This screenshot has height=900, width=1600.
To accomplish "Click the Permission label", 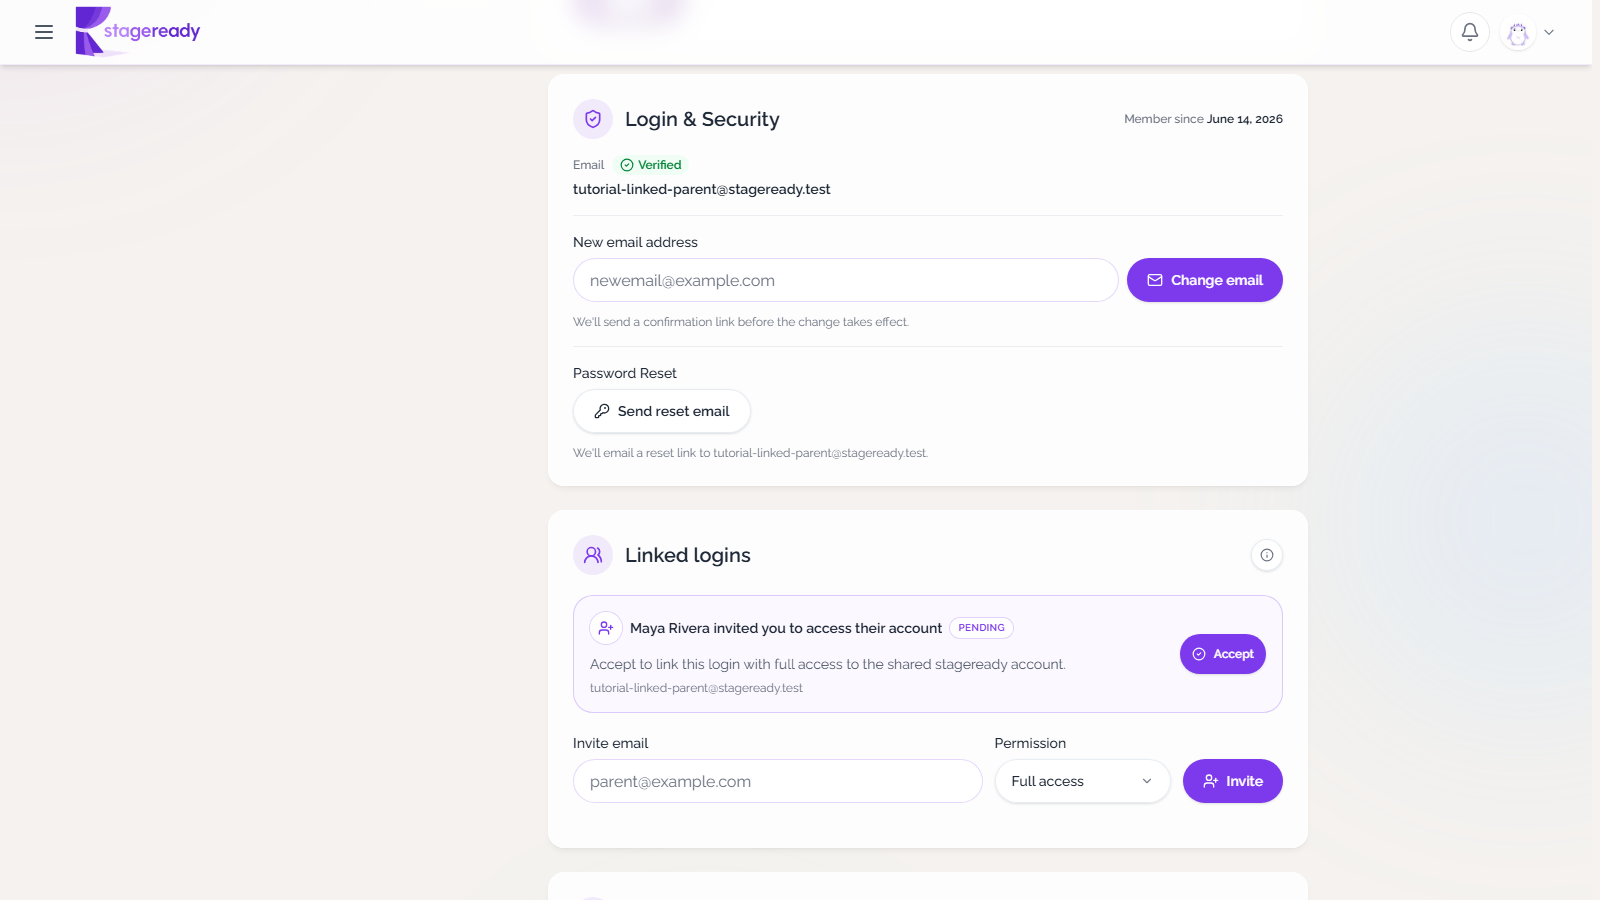I will [1030, 743].
